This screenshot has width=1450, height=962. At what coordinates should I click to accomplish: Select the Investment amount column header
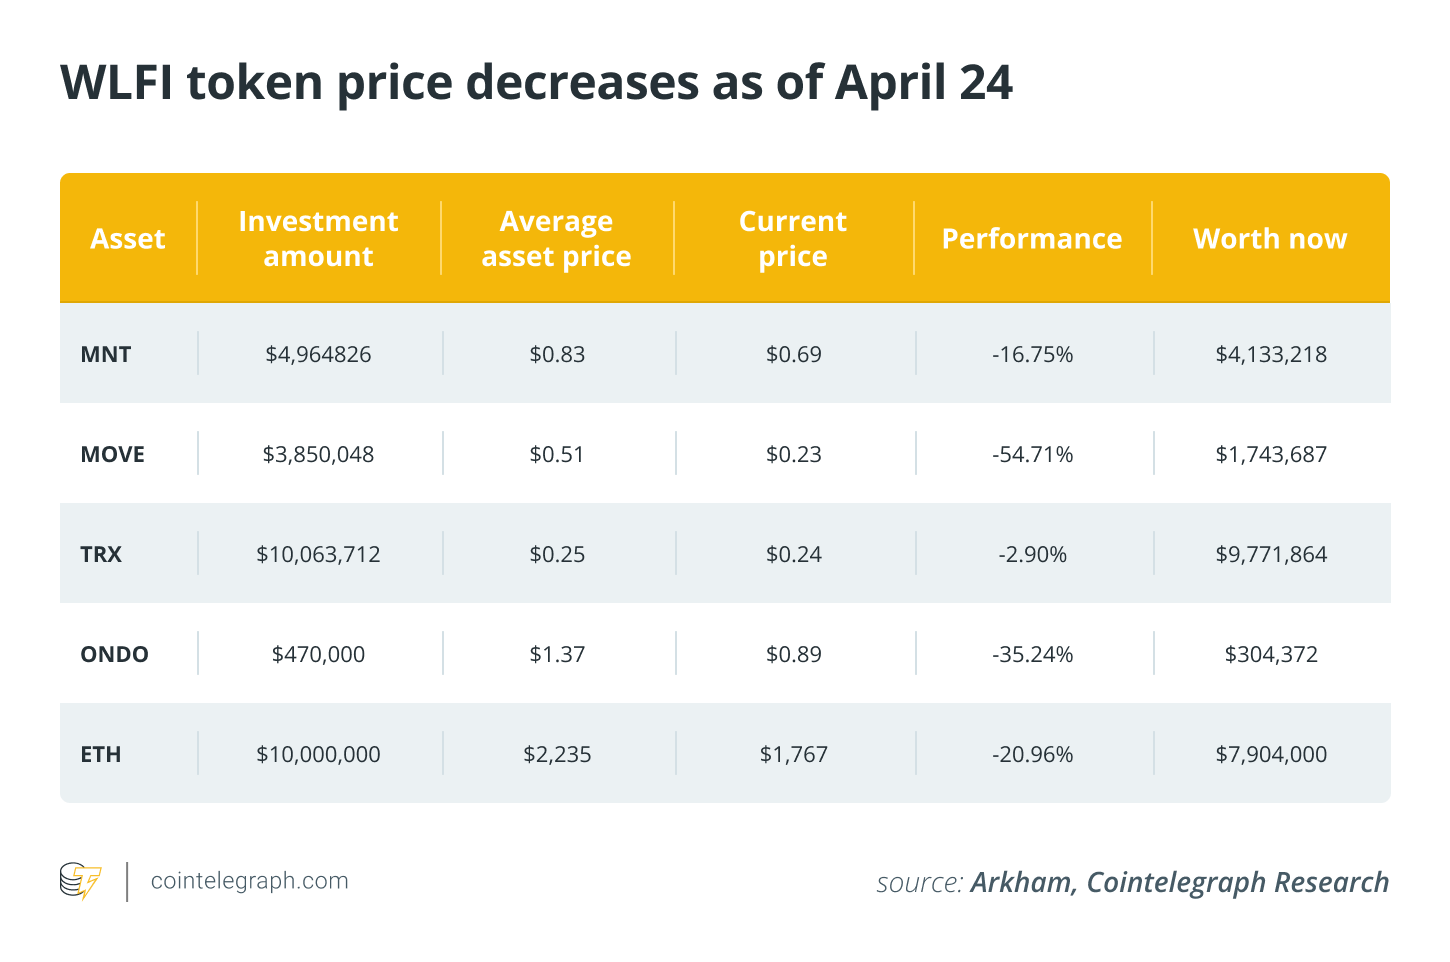coord(318,239)
